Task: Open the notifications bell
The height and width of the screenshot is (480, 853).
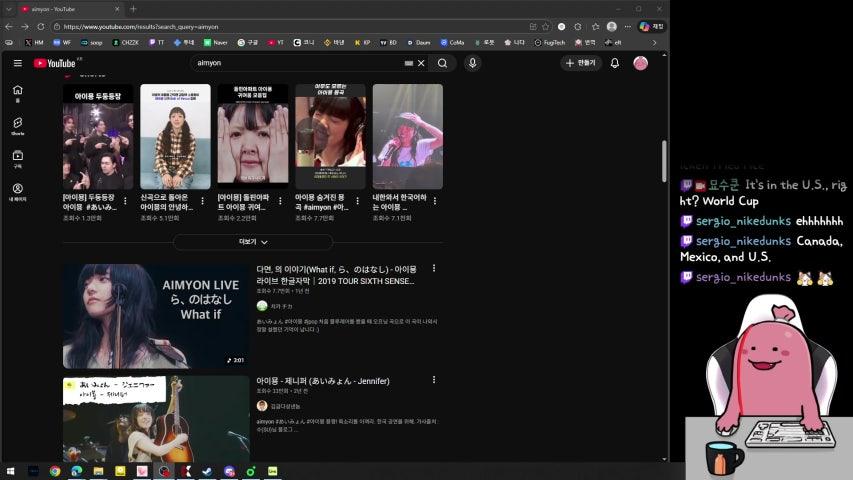Action: click(614, 63)
